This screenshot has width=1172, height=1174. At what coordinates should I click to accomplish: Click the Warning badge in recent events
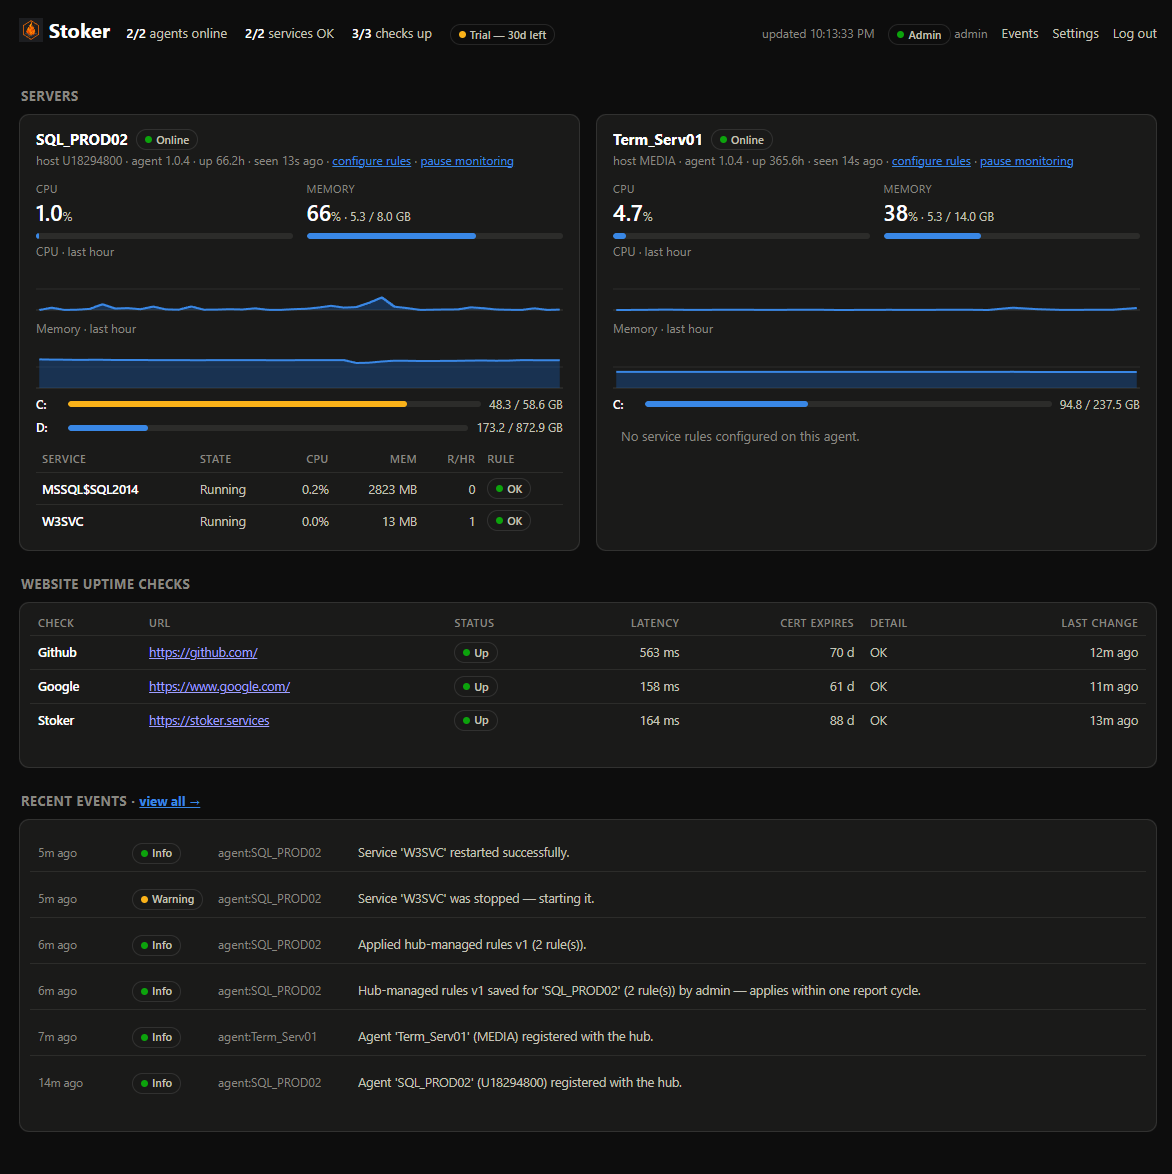click(x=167, y=899)
